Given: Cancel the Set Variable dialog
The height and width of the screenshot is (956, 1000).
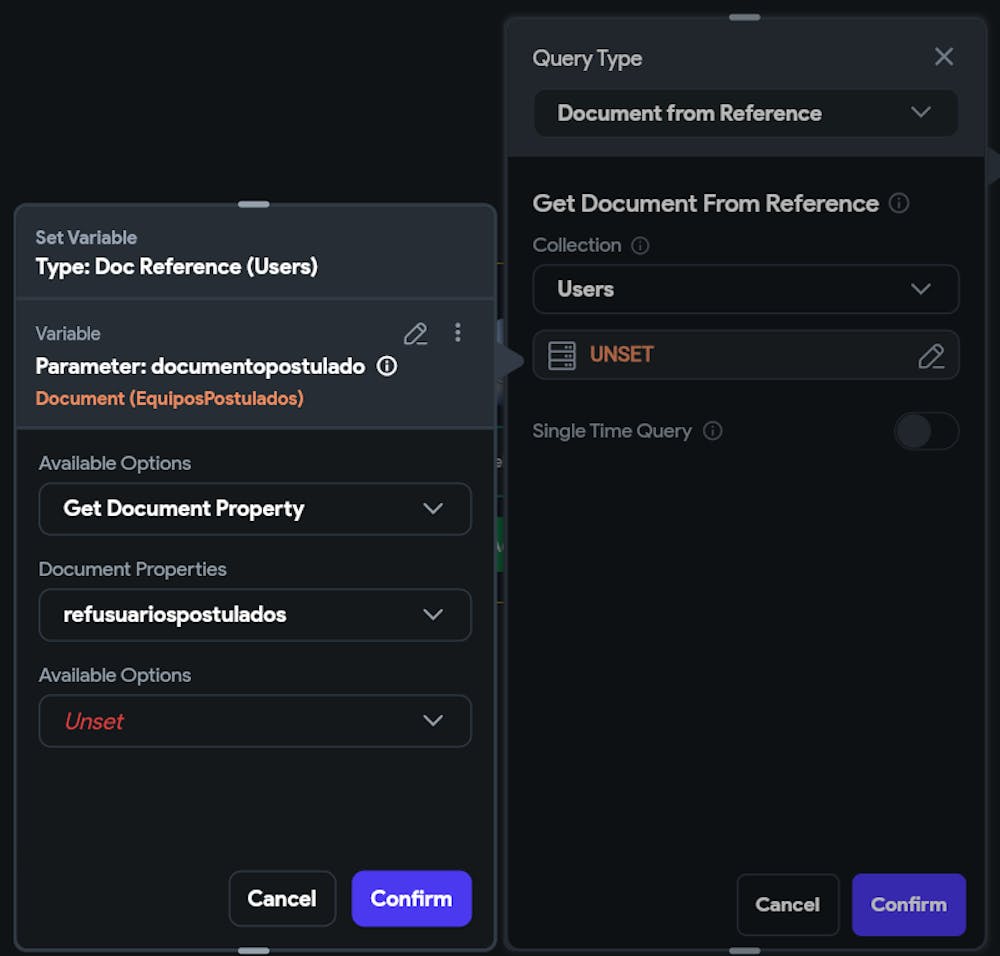Looking at the screenshot, I should coord(282,898).
